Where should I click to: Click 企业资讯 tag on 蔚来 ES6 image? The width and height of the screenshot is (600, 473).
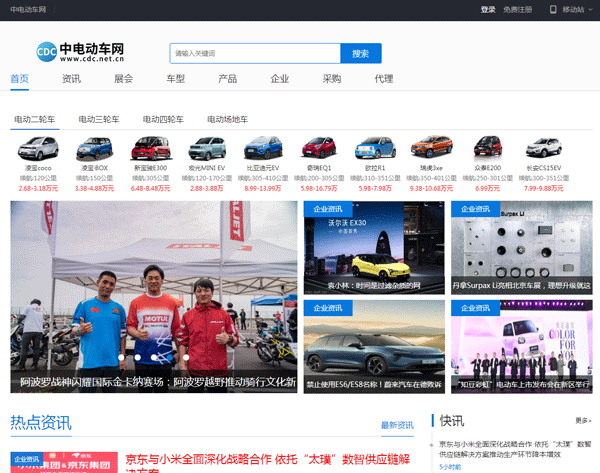[328, 308]
